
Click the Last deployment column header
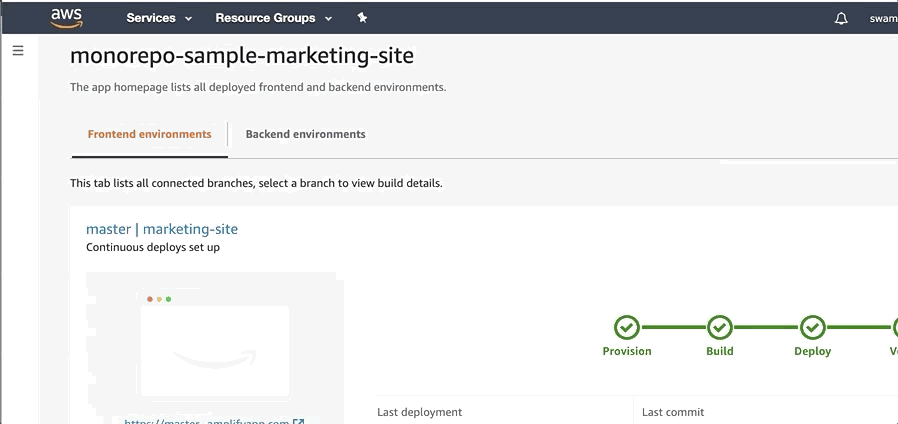(419, 412)
